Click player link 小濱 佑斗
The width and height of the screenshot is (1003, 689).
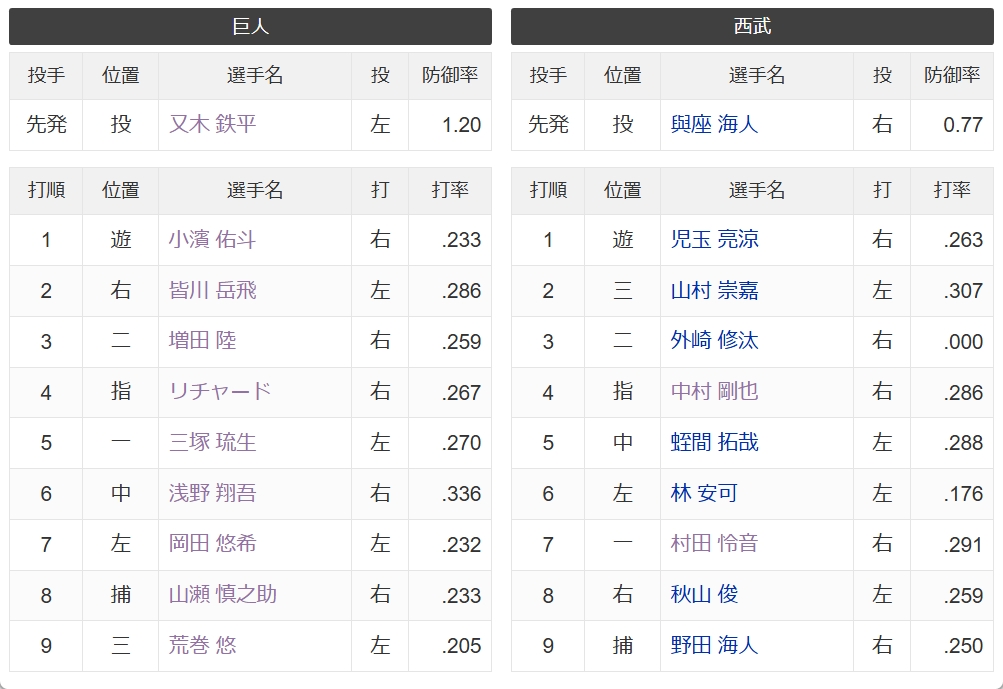point(212,239)
